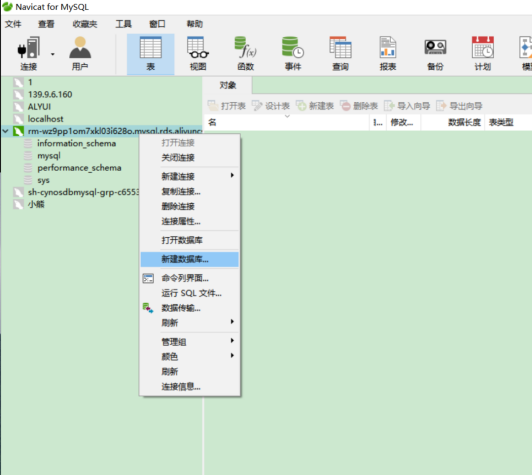532x475 pixels.
Task: Click the 用户 (User) toolbar icon
Action: pyautogui.click(x=80, y=54)
